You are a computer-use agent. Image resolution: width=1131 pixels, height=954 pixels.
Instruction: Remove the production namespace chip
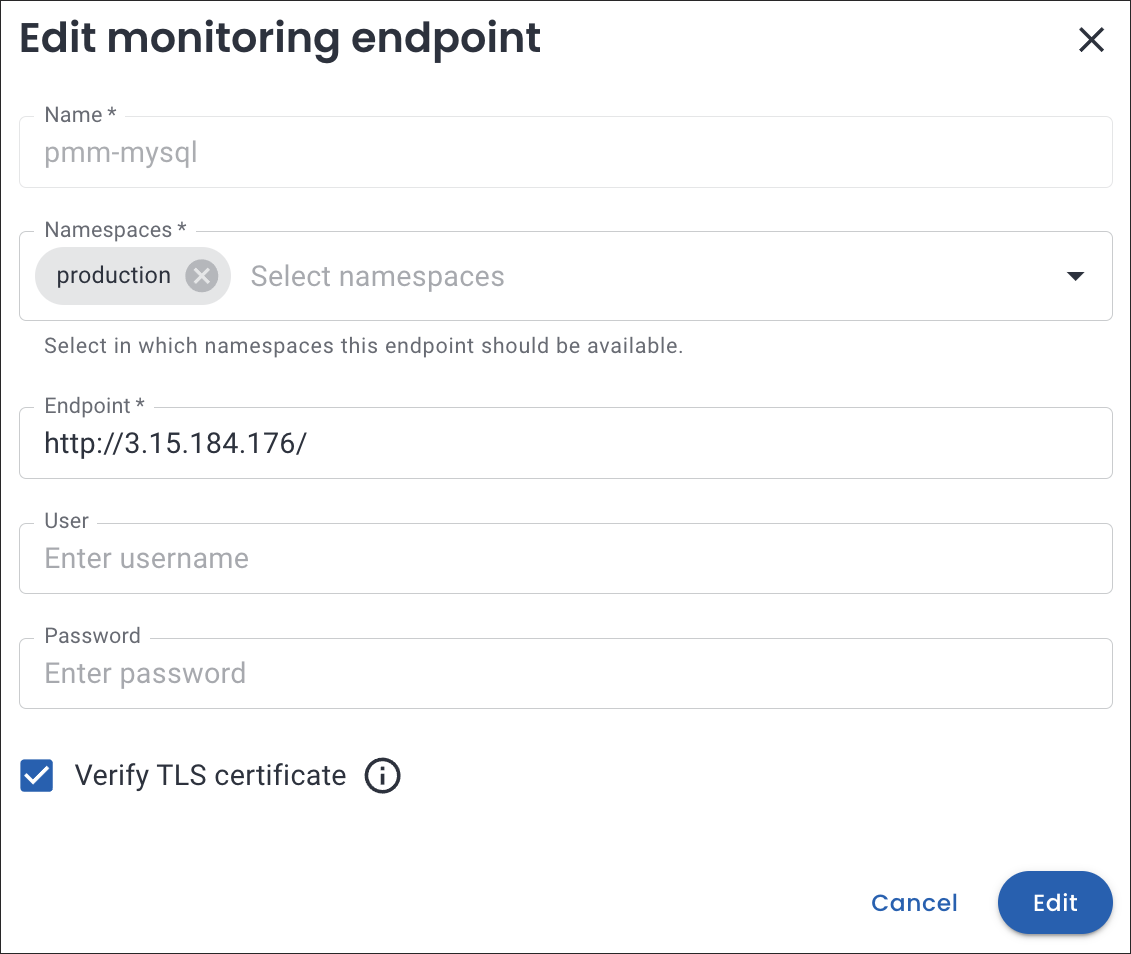coord(201,276)
